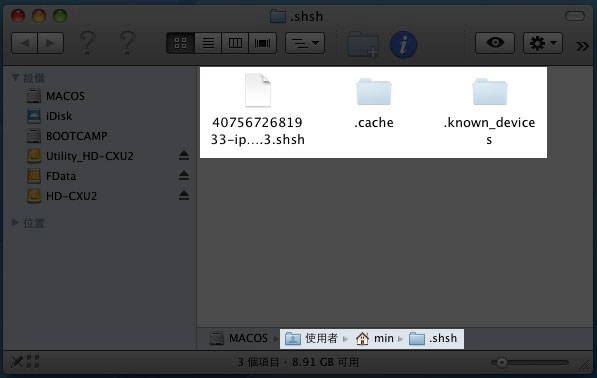Viewport: 597px width, 378px height.
Task: Click the folder proxy icon in the title bar
Action: pyautogui.click(x=278, y=16)
